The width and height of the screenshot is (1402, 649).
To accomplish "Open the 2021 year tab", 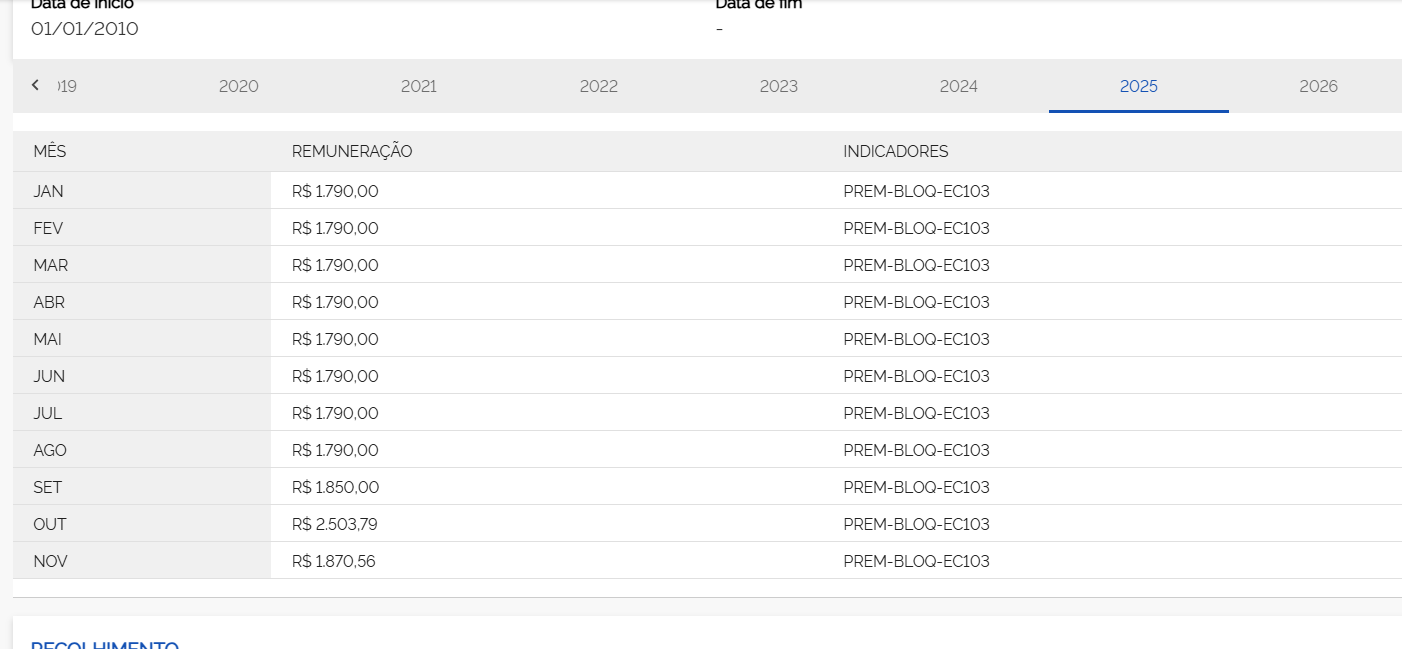I will pos(418,86).
